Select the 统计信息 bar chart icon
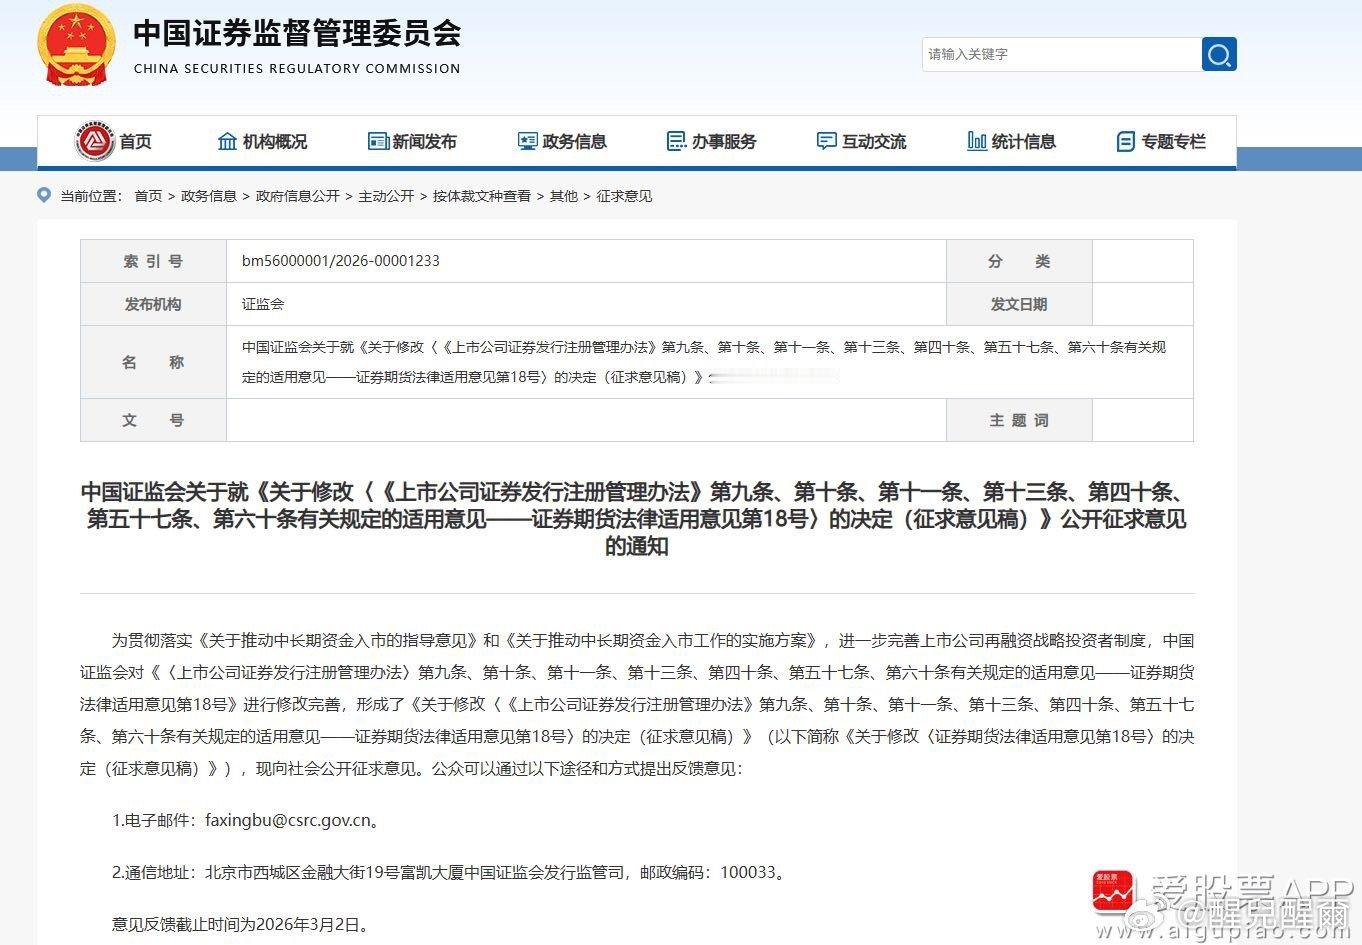 coord(976,141)
